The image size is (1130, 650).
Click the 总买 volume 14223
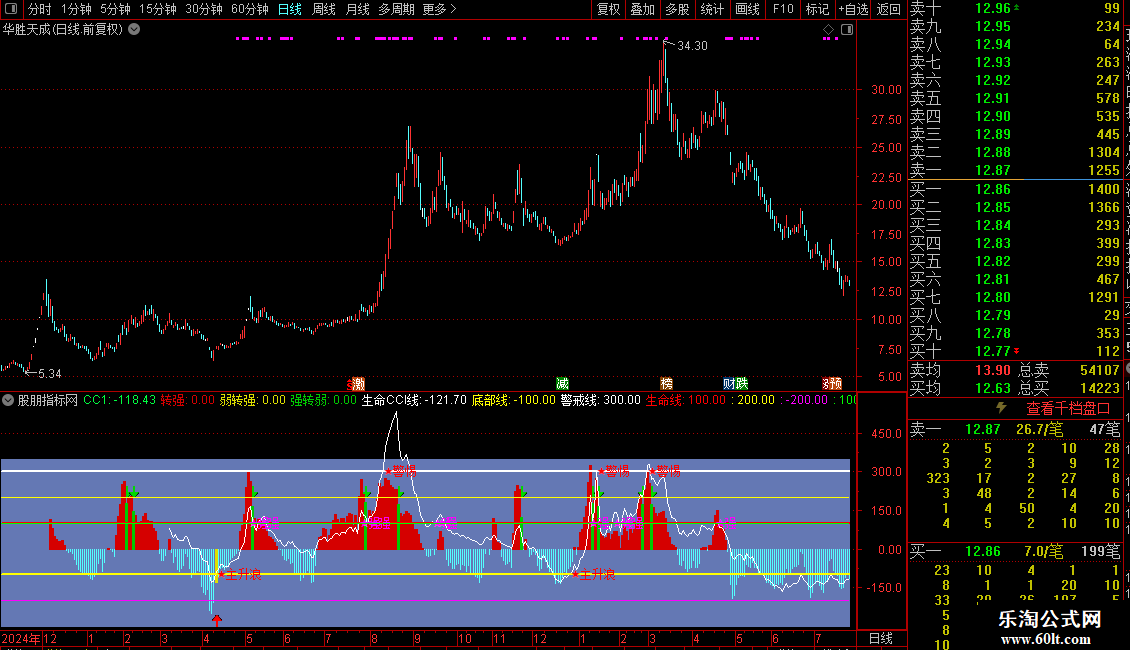[1100, 388]
